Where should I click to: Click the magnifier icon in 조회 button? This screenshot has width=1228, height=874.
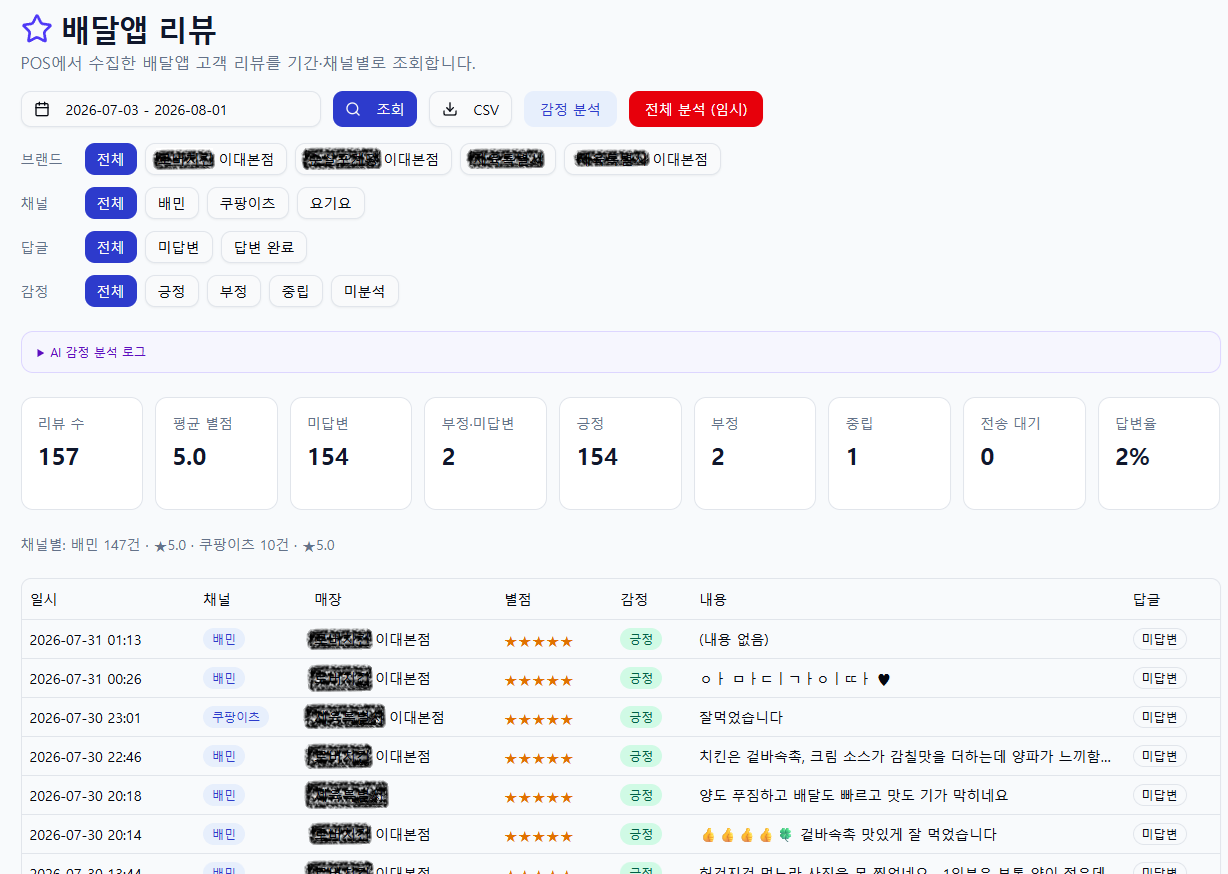coord(353,109)
